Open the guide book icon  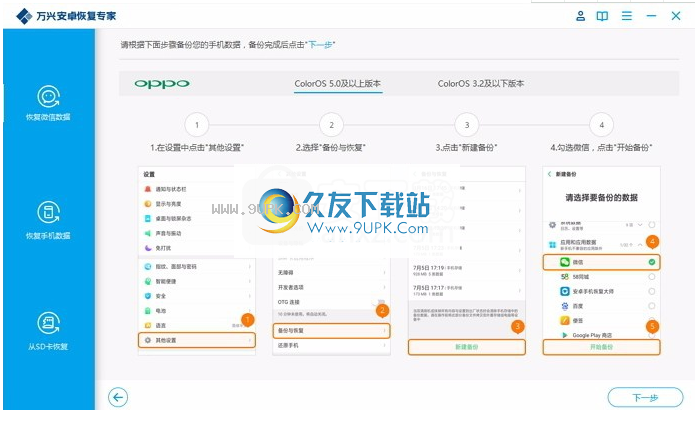[x=602, y=16]
